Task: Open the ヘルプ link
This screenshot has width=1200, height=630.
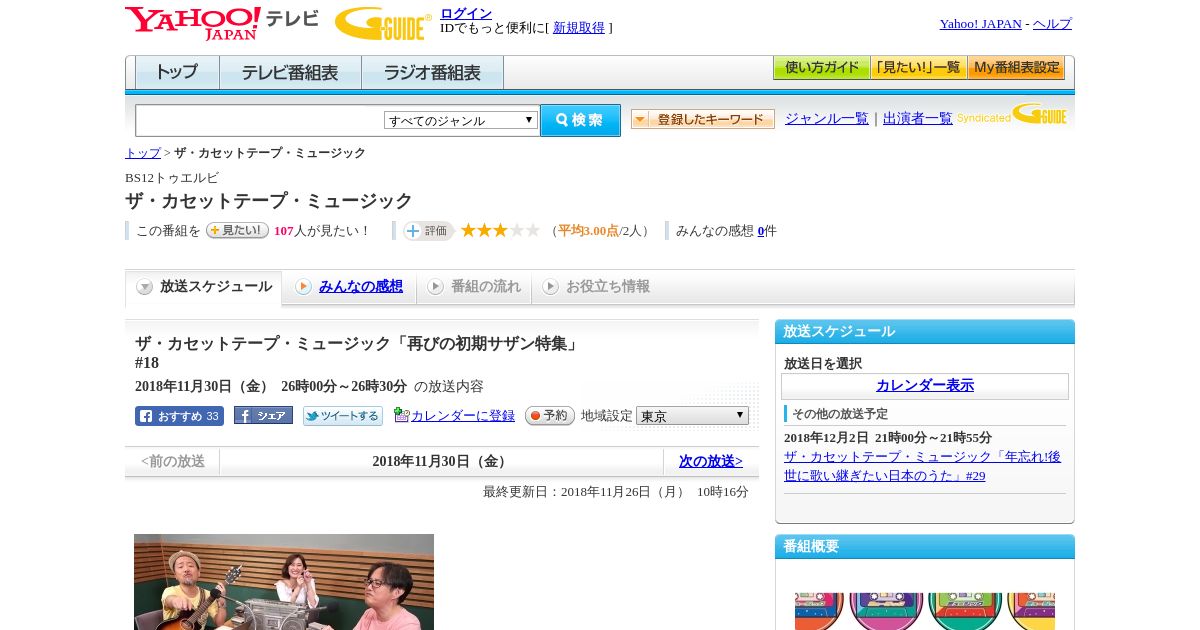Action: (1052, 24)
